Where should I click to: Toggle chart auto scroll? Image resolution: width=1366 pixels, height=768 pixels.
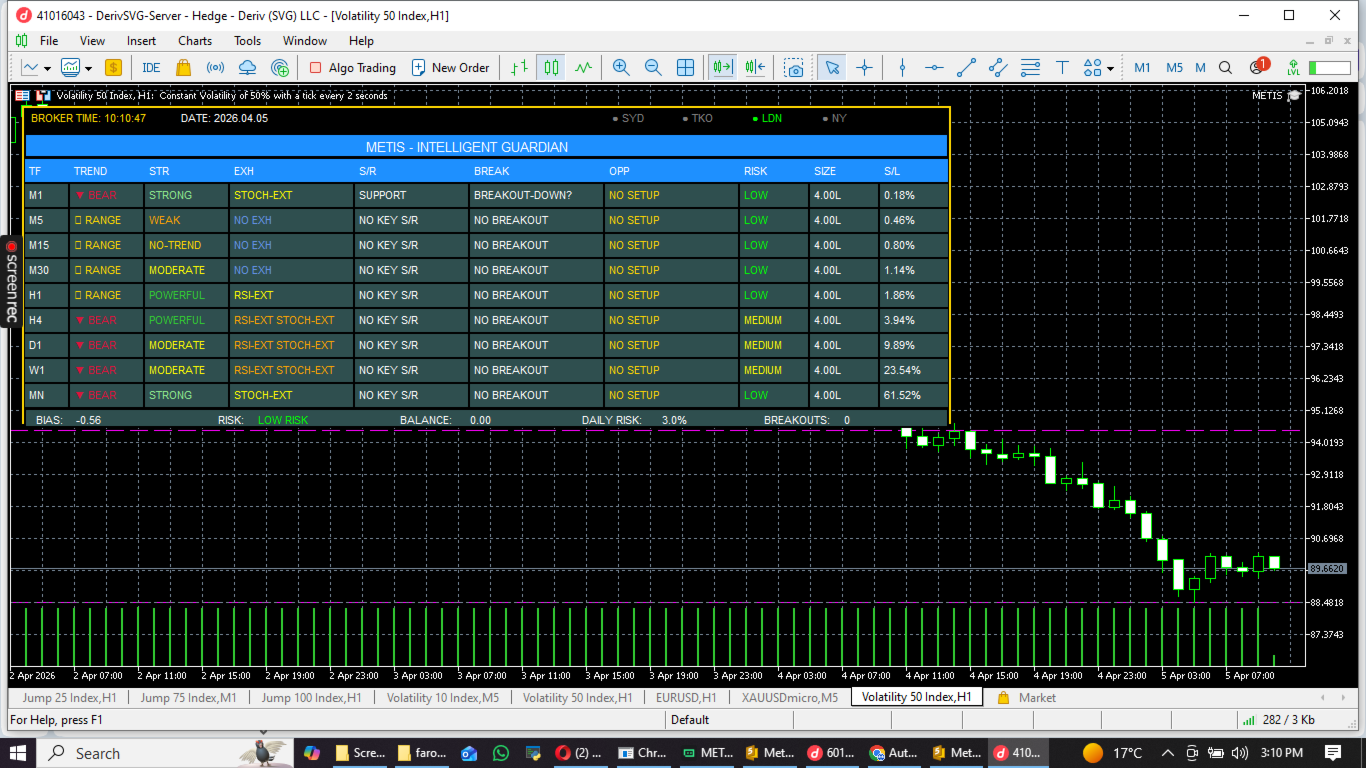point(722,68)
